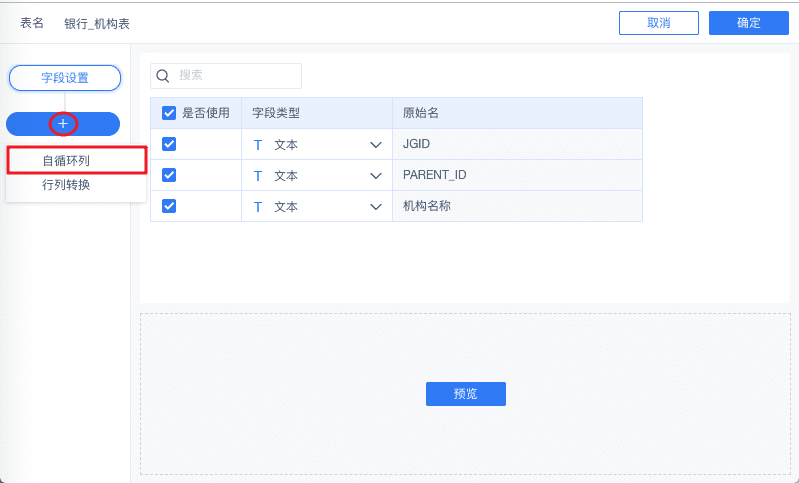Select the 字段设置 step

pos(64,77)
